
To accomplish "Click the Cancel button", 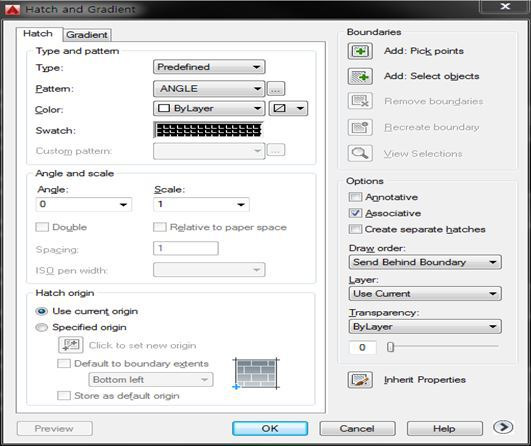I will click(x=357, y=428).
